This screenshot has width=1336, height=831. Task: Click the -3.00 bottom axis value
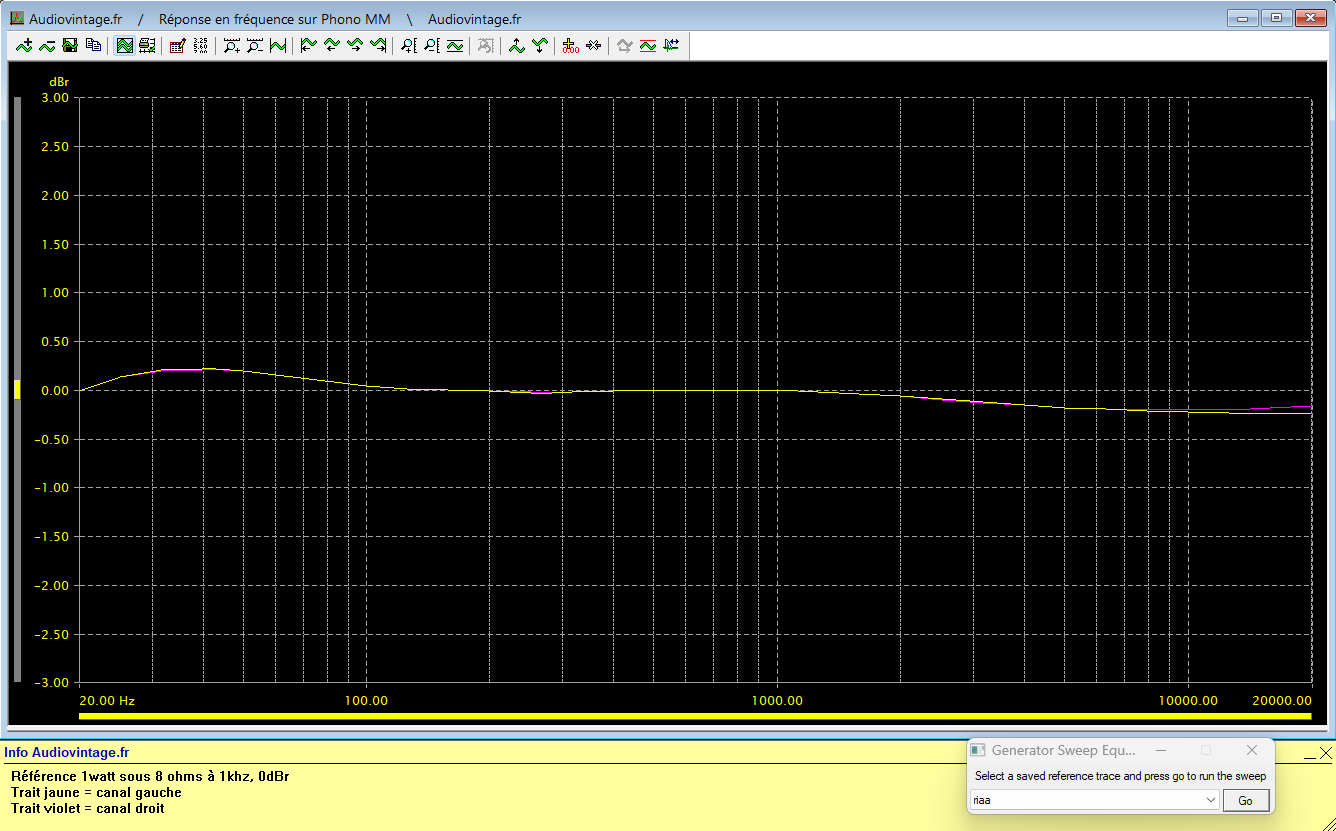point(53,683)
